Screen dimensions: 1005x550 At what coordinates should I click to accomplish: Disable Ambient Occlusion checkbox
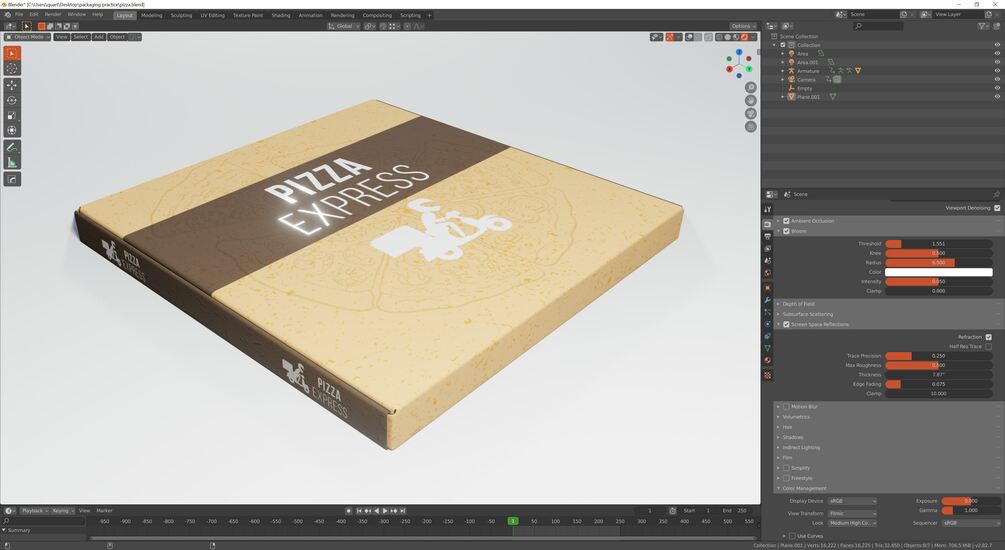click(x=786, y=221)
